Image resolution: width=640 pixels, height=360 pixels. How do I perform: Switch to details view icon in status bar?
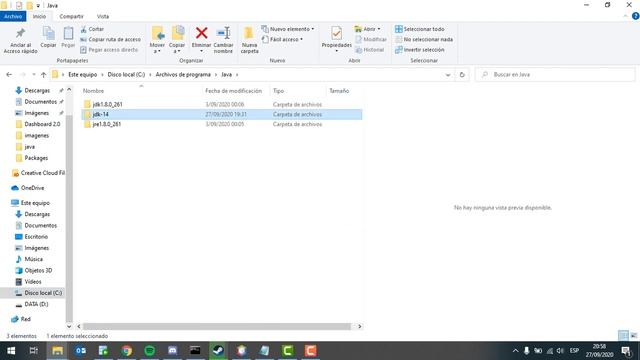(623, 336)
